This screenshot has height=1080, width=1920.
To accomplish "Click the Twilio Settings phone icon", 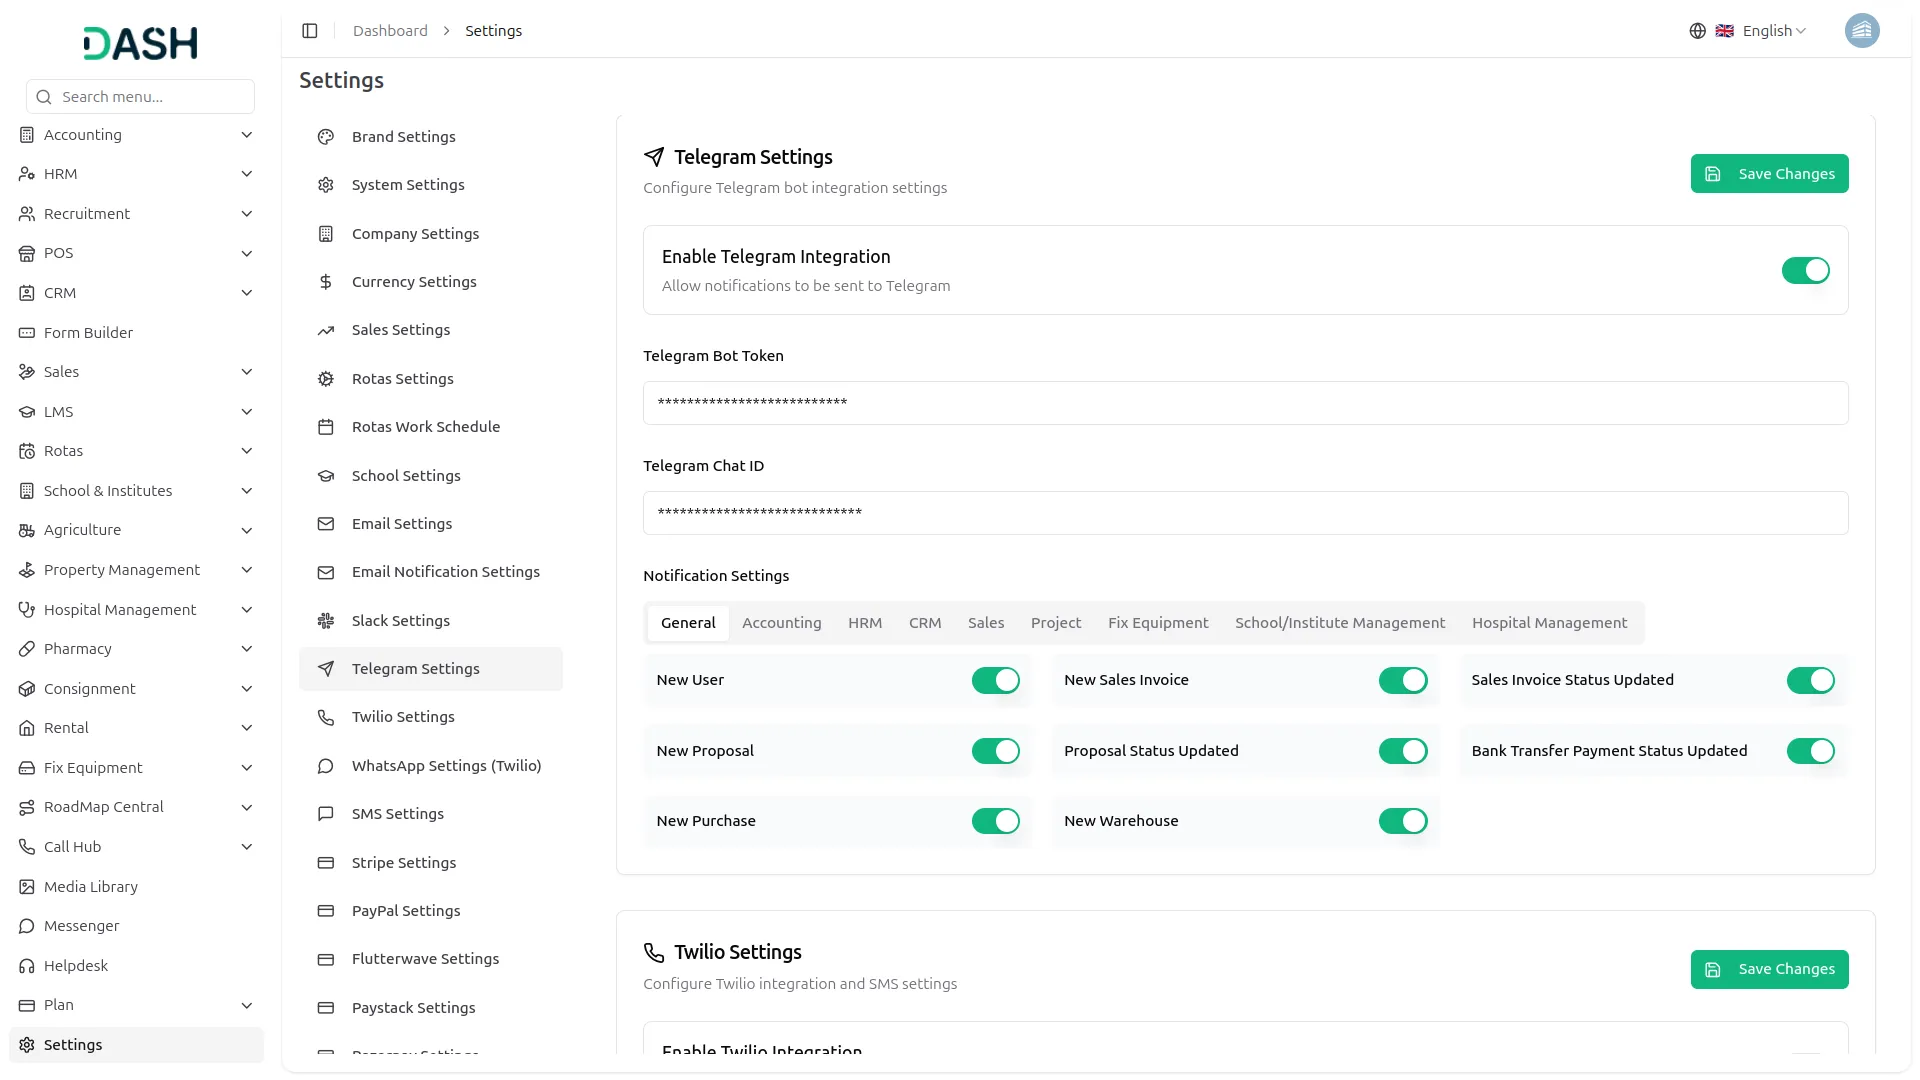I will pos(326,717).
